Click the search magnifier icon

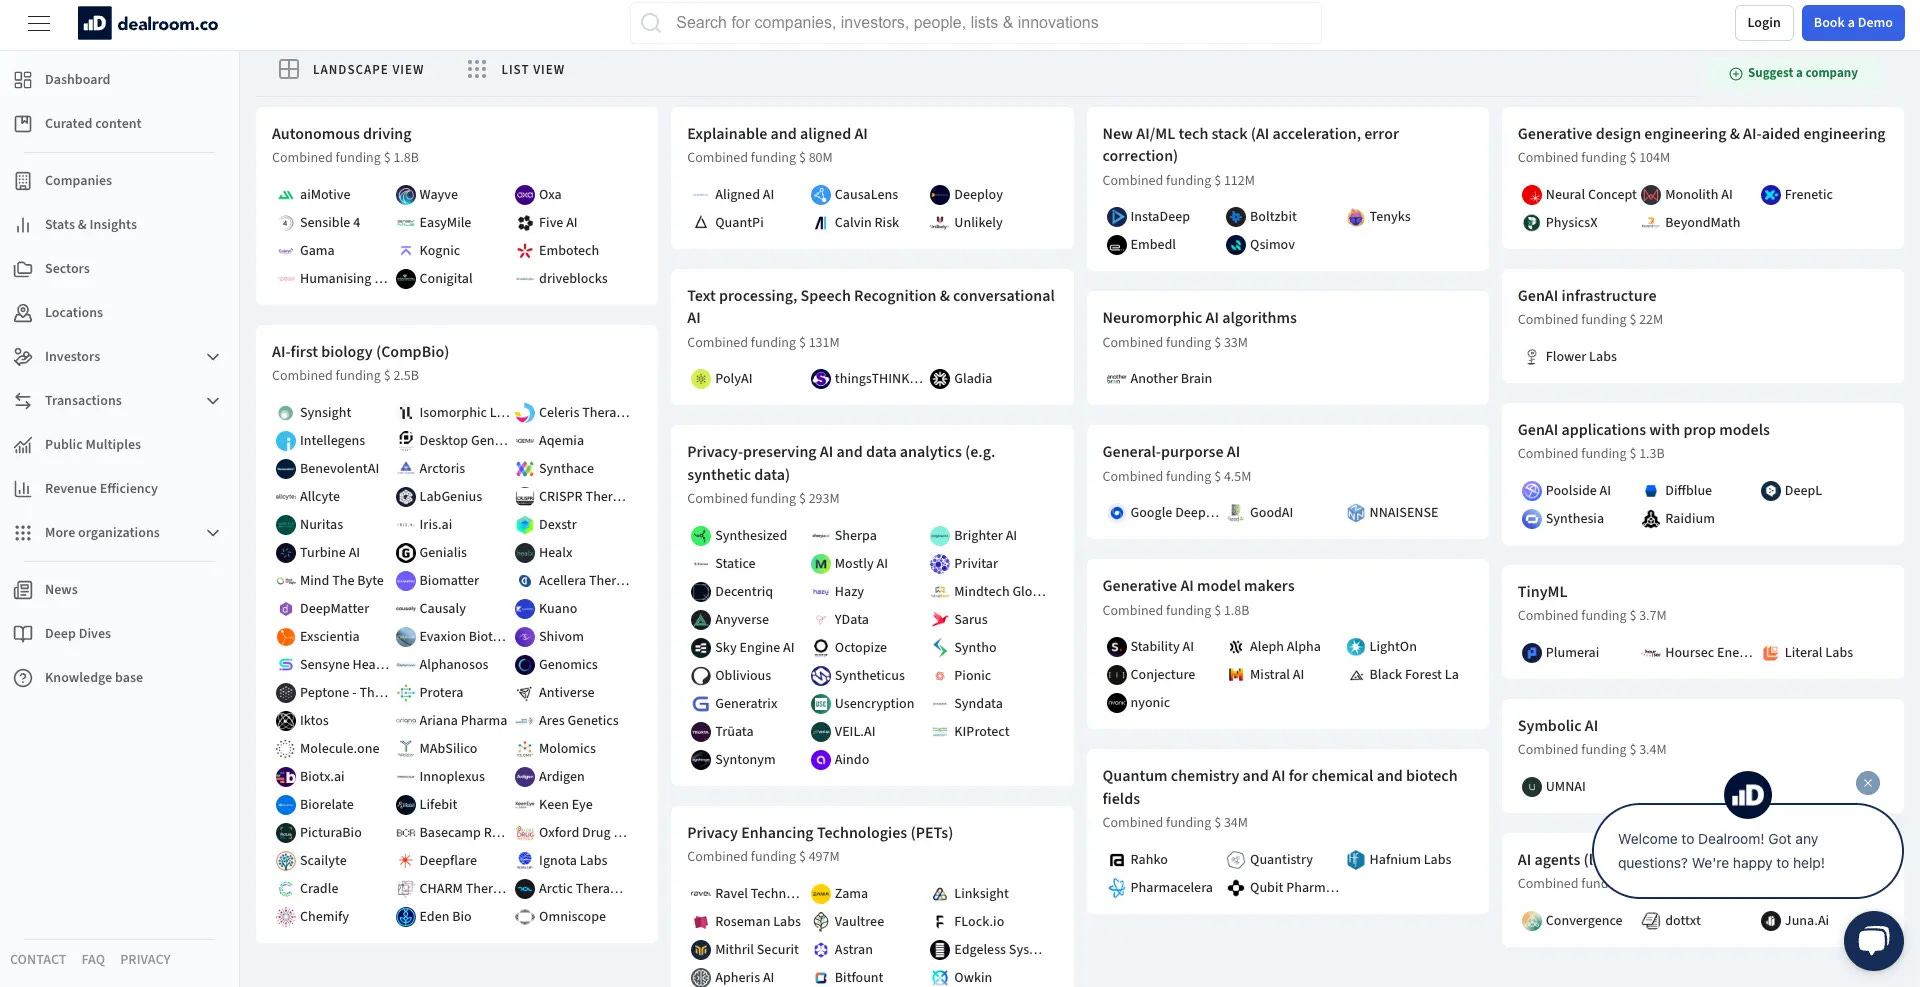tap(651, 23)
